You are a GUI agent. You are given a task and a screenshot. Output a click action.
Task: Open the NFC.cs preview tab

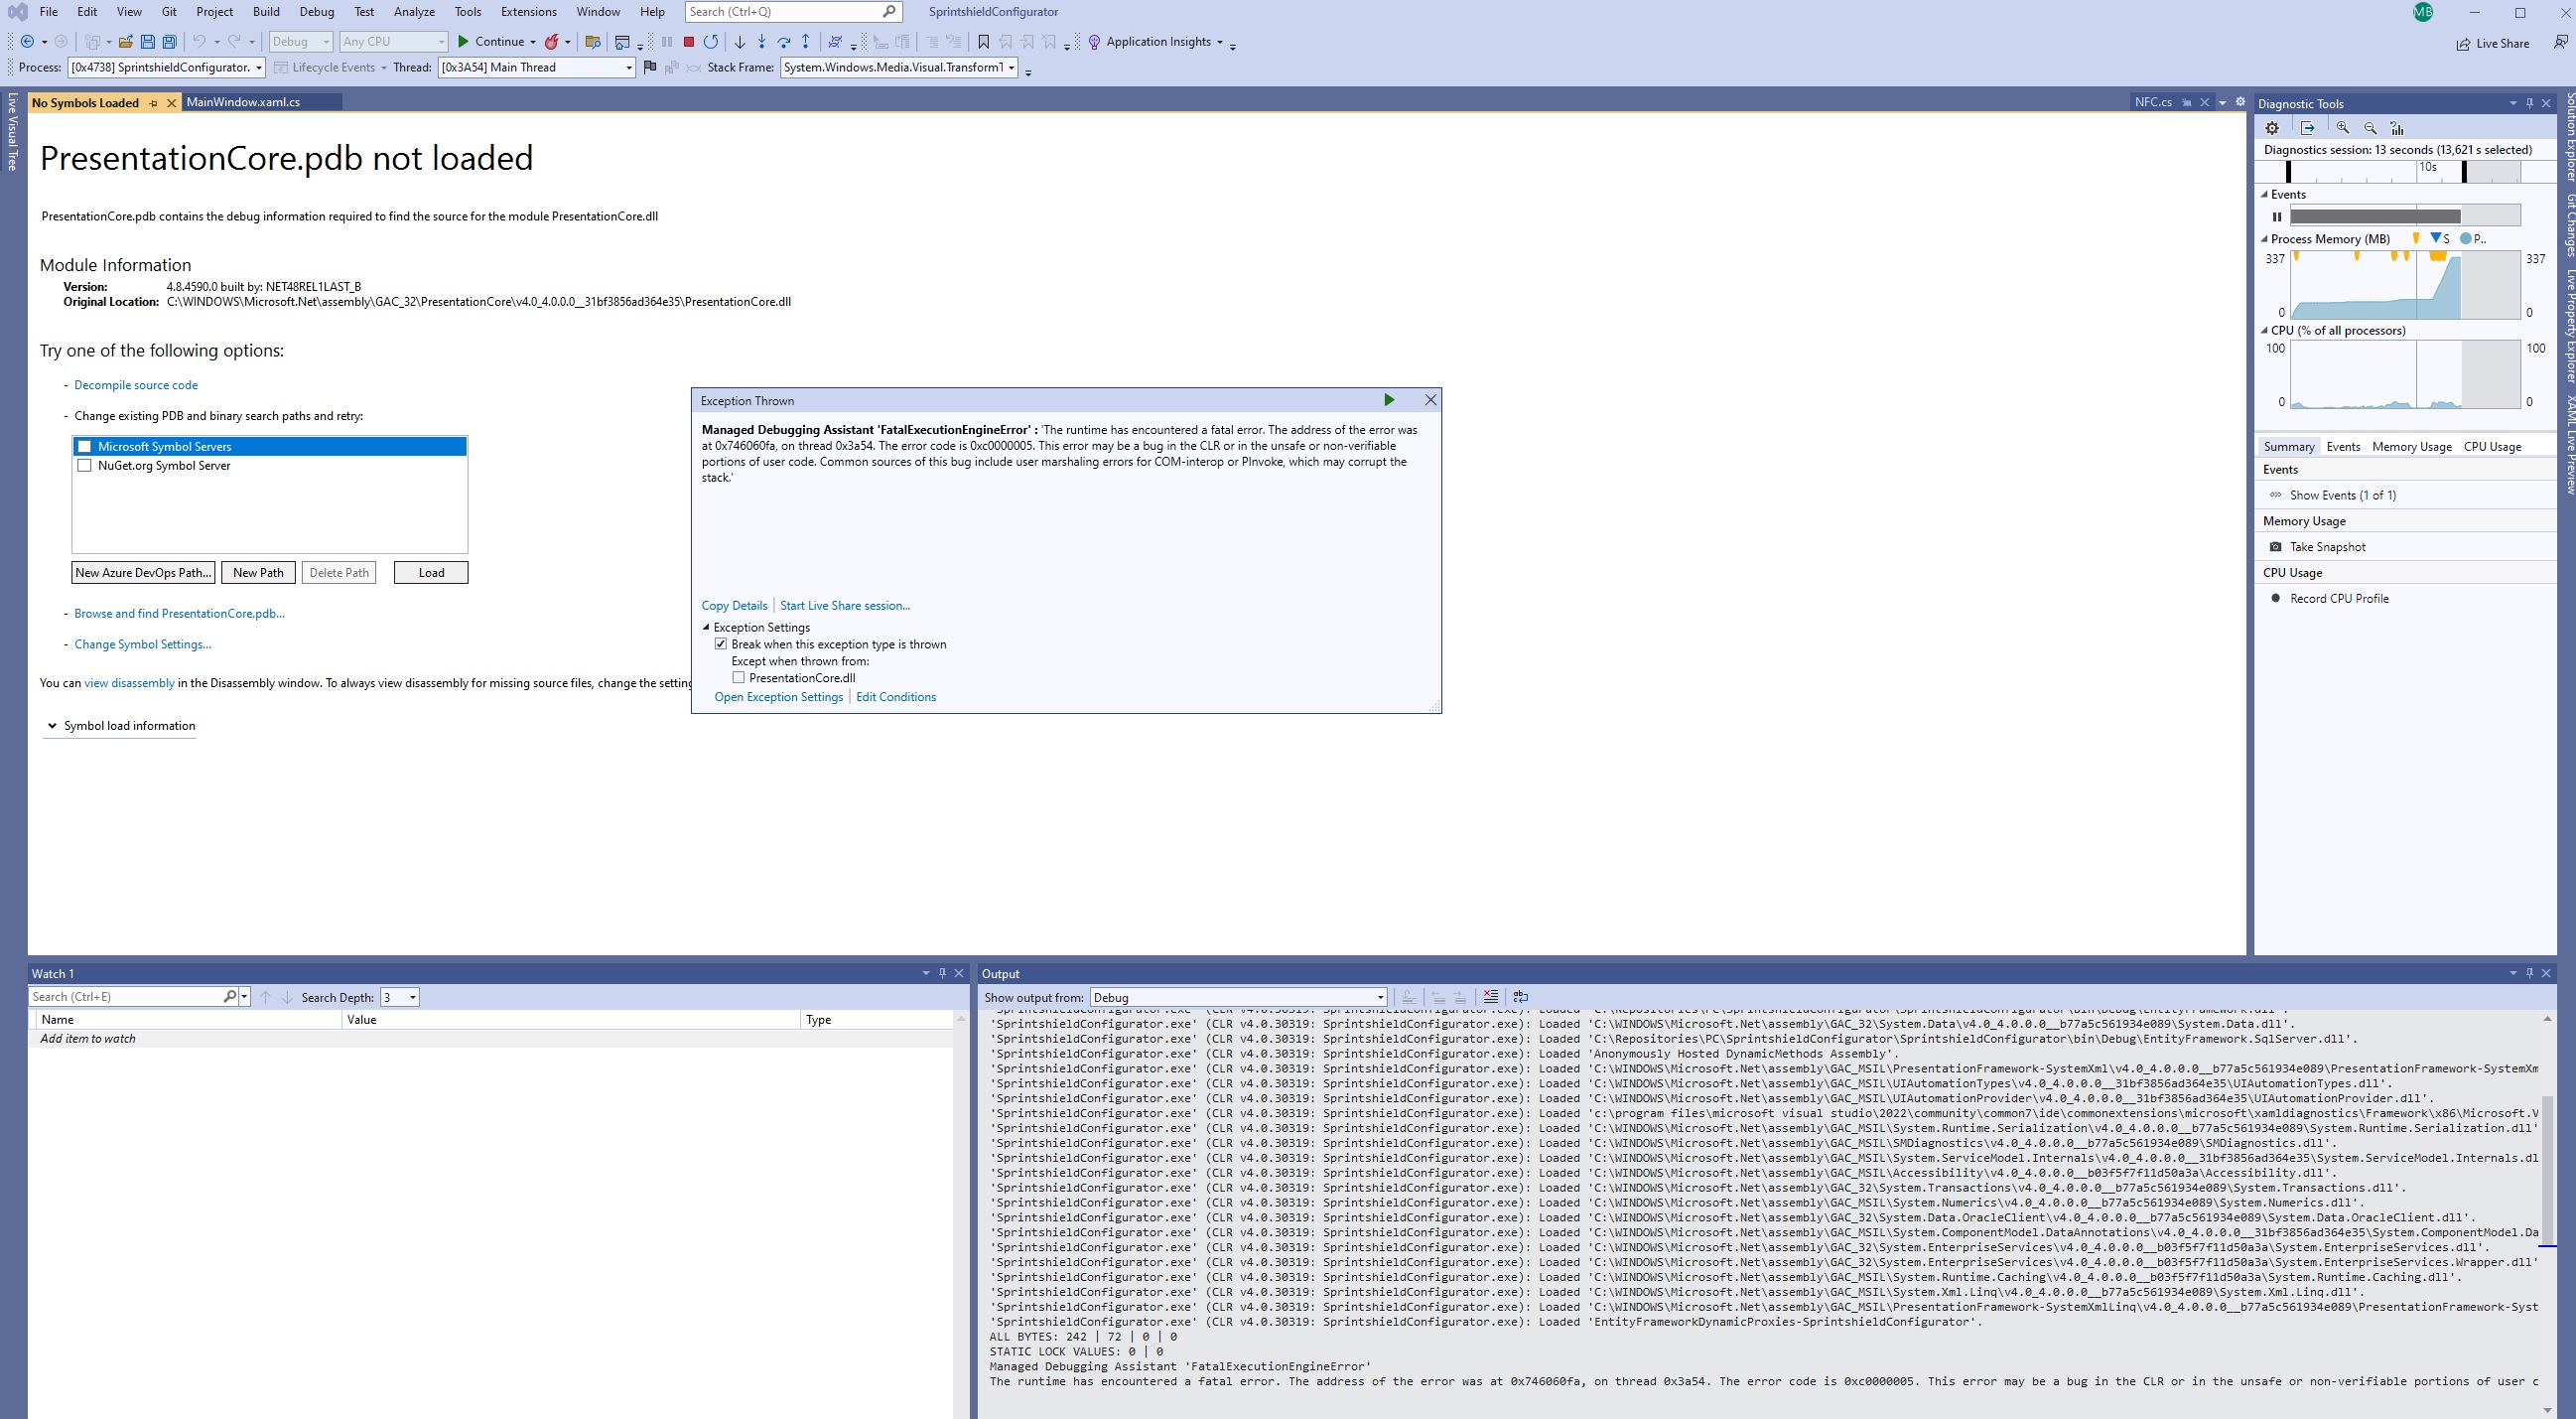2153,102
